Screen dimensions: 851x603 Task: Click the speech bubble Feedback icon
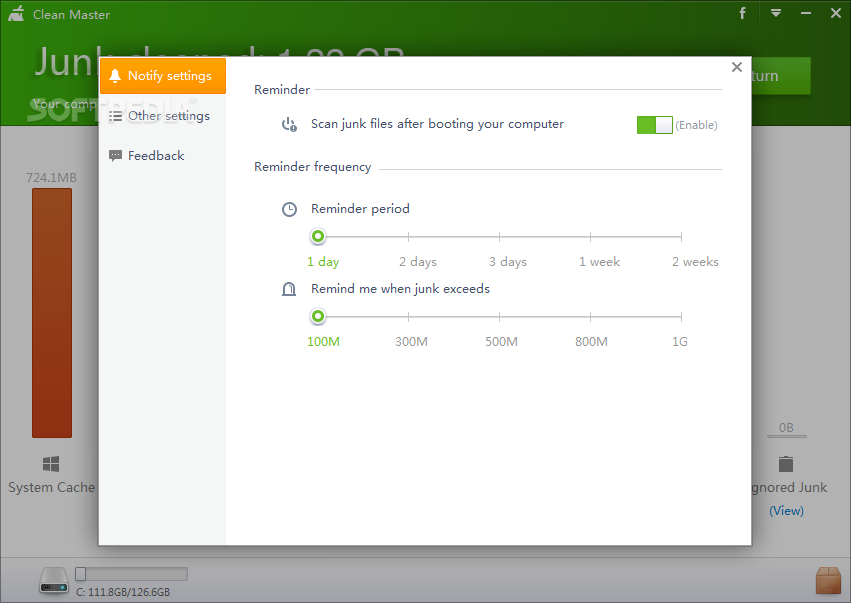point(115,156)
